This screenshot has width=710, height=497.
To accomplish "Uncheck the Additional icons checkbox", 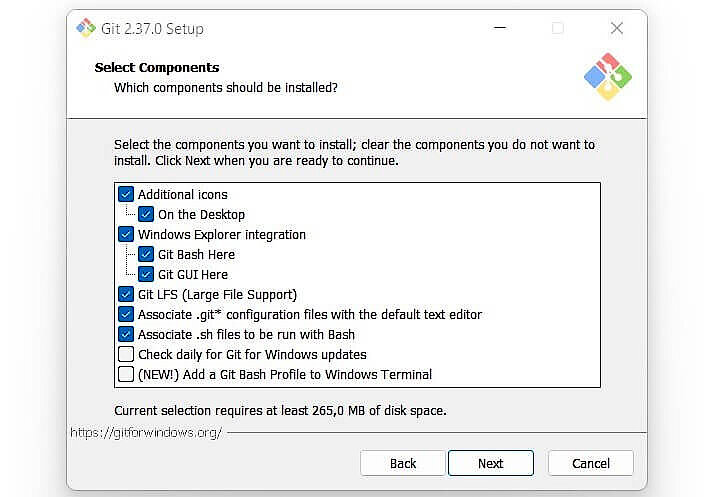I will (x=126, y=194).
